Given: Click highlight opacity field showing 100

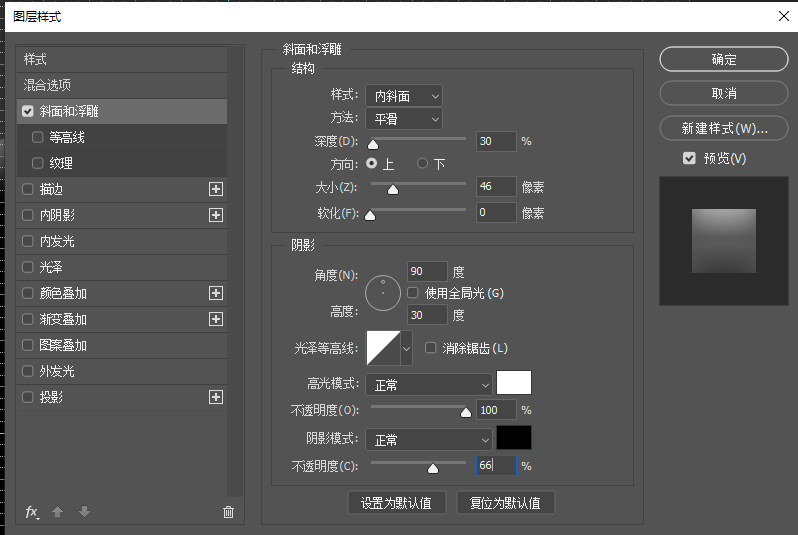Looking at the screenshot, I should (x=496, y=410).
